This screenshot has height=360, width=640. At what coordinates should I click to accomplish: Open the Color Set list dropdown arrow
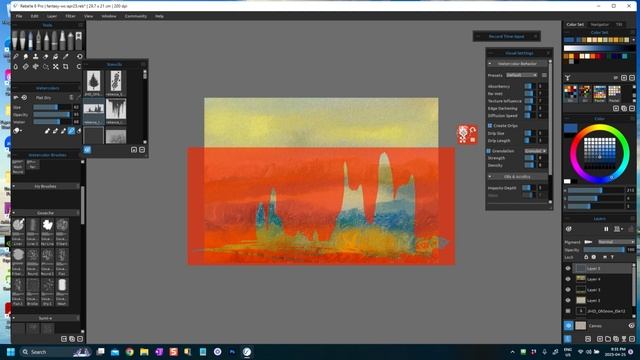click(633, 40)
